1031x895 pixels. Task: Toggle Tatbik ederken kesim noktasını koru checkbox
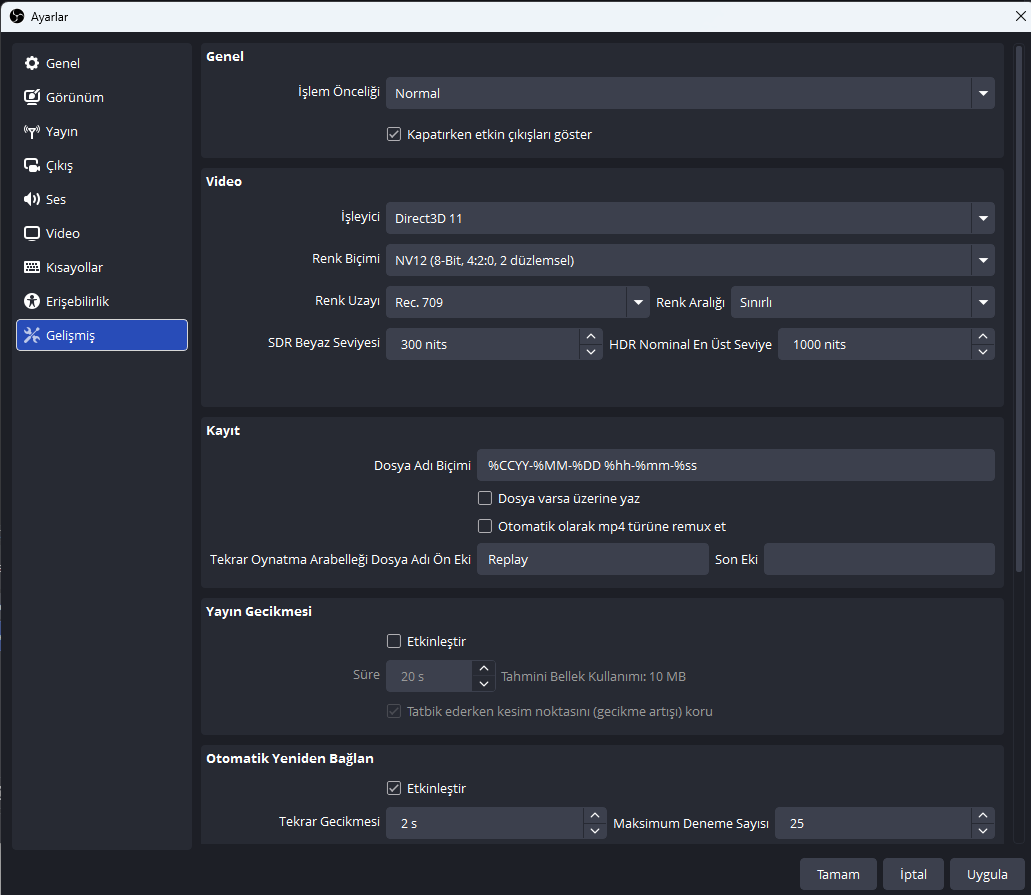(394, 712)
